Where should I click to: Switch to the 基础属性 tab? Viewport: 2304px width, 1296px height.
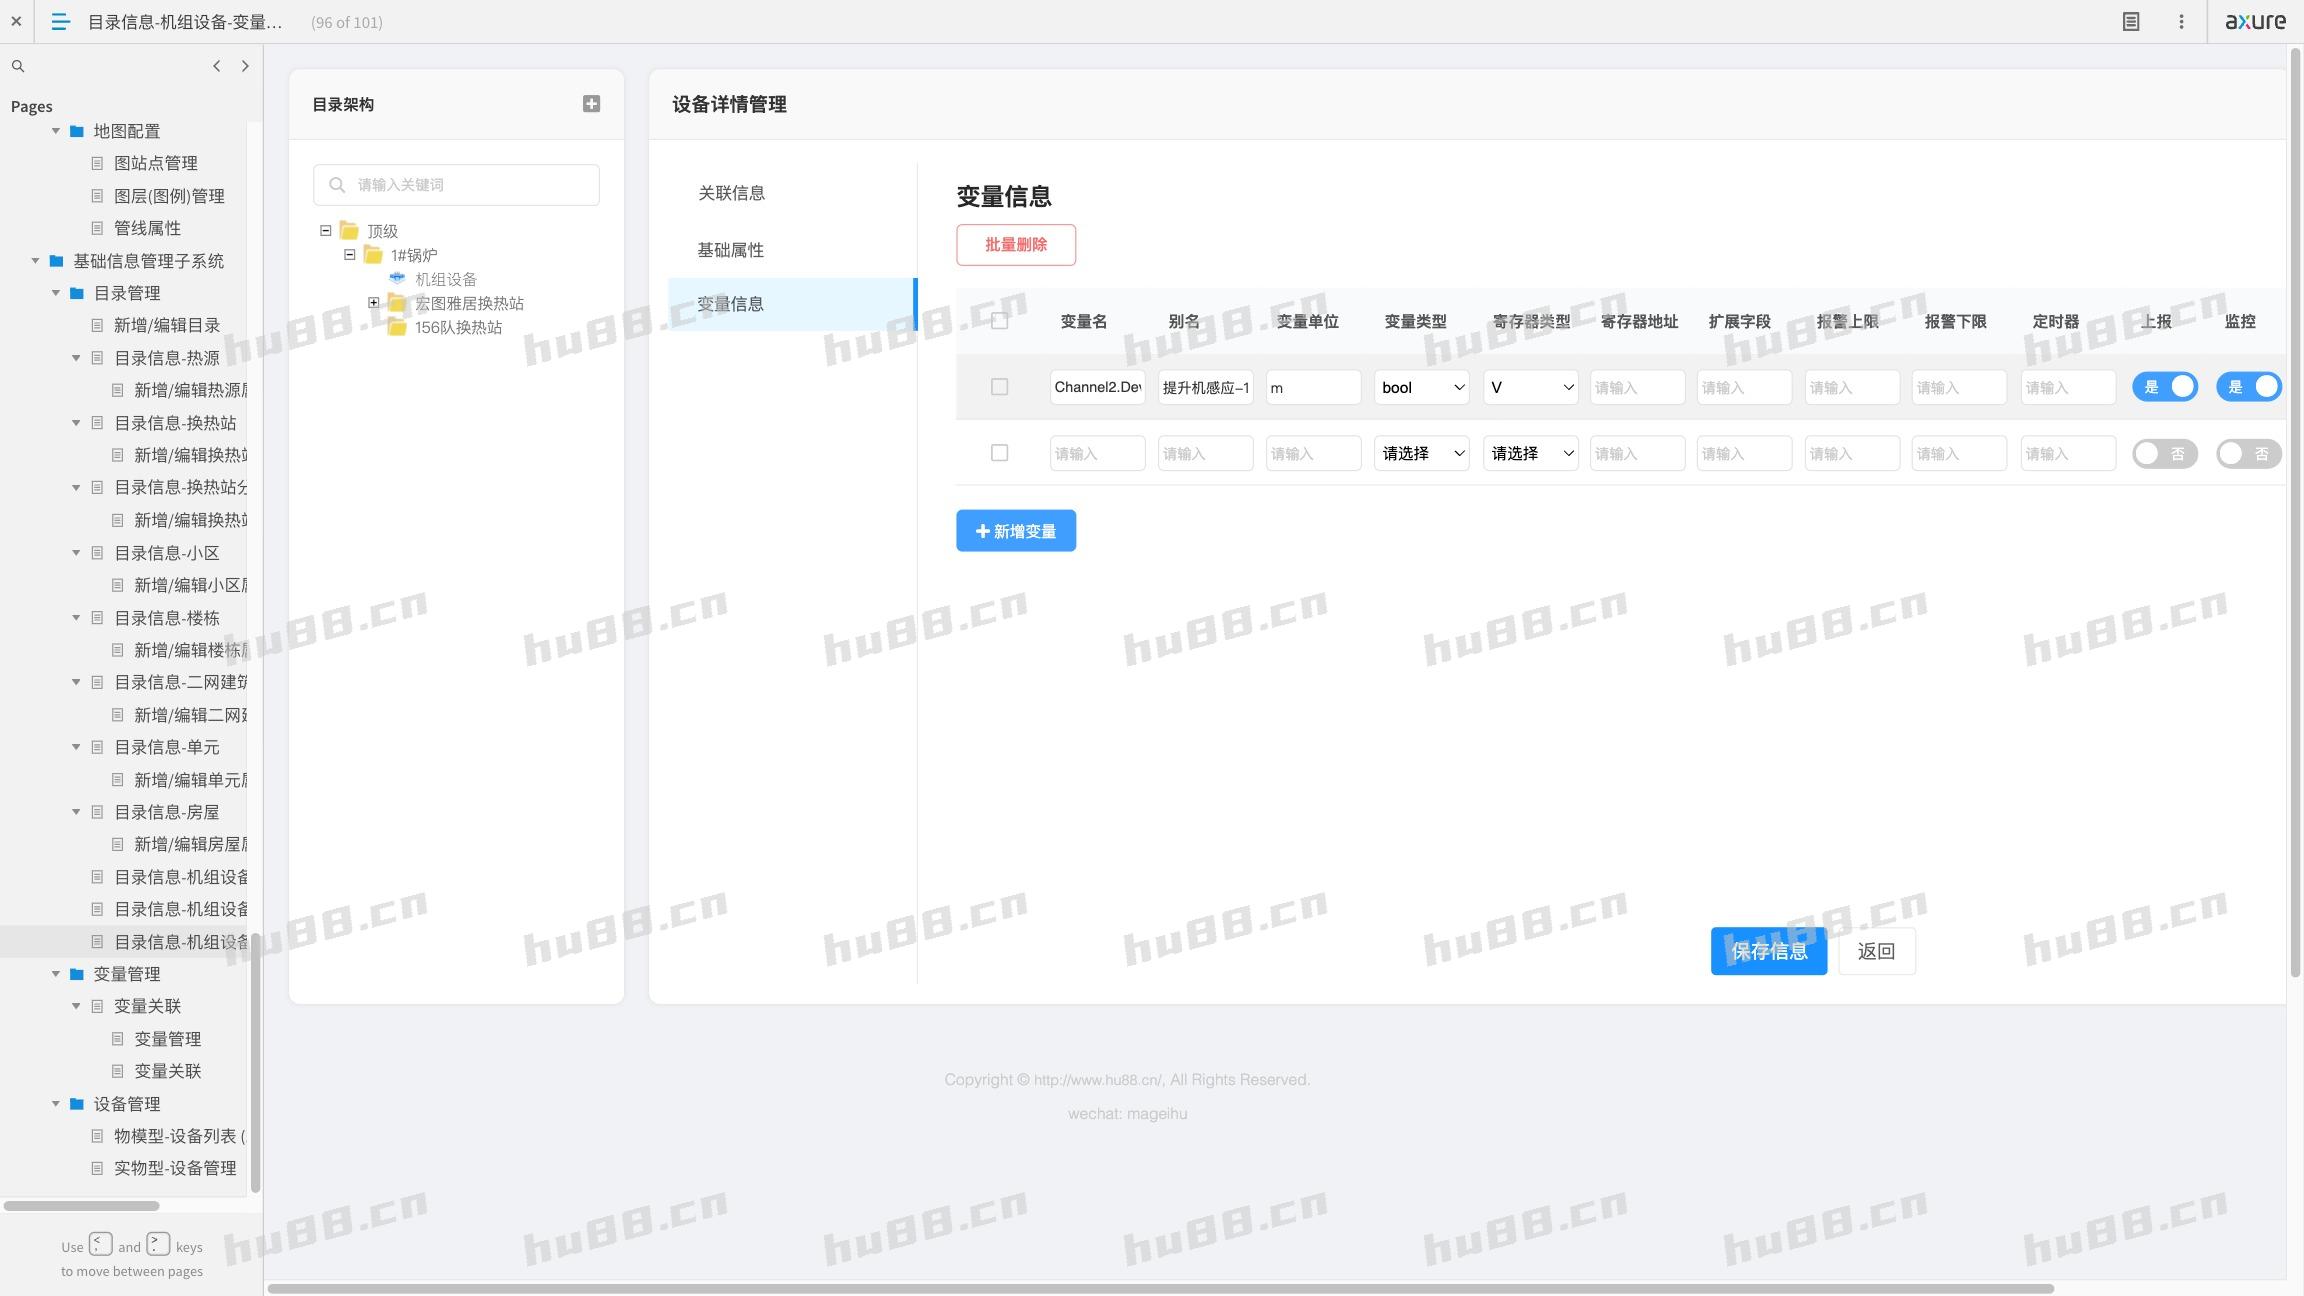pos(731,250)
